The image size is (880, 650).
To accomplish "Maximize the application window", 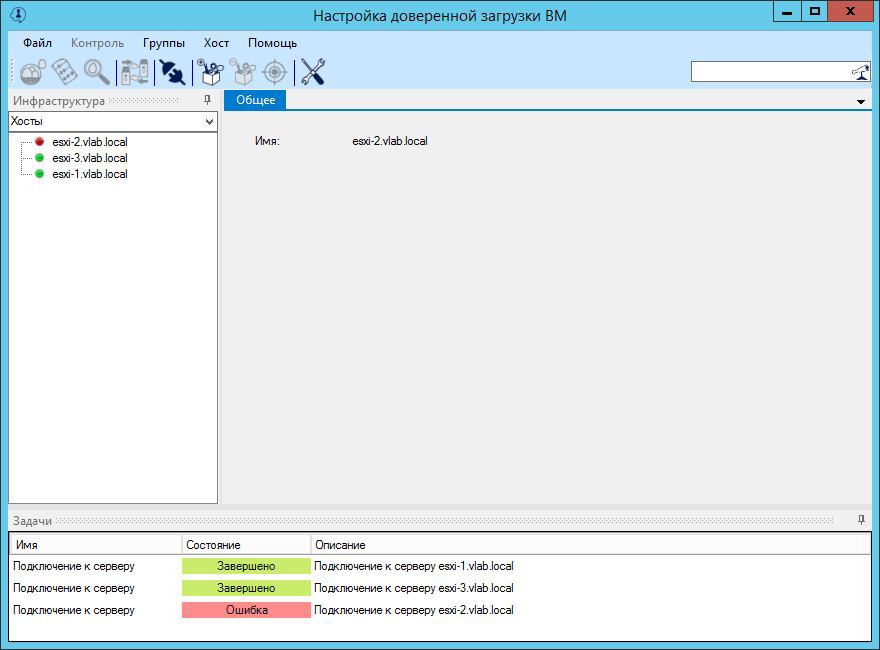I will (815, 11).
